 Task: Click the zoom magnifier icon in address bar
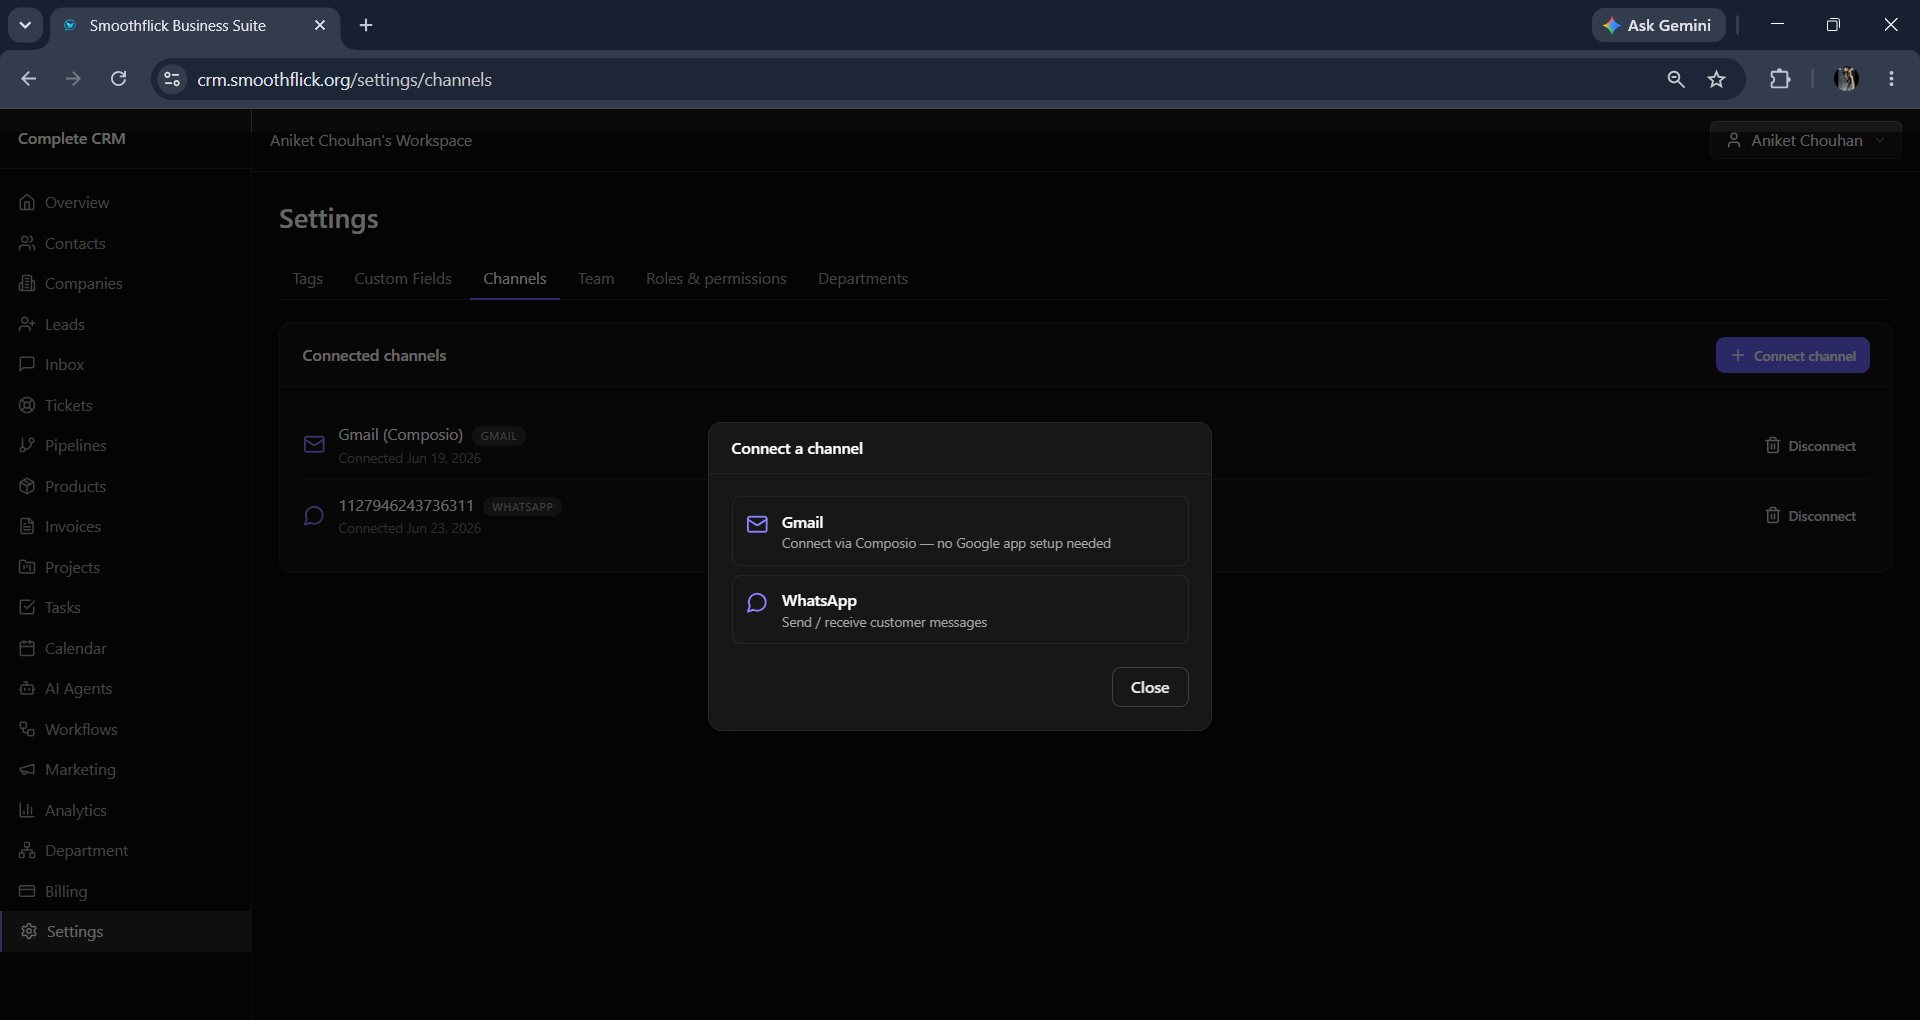1676,79
